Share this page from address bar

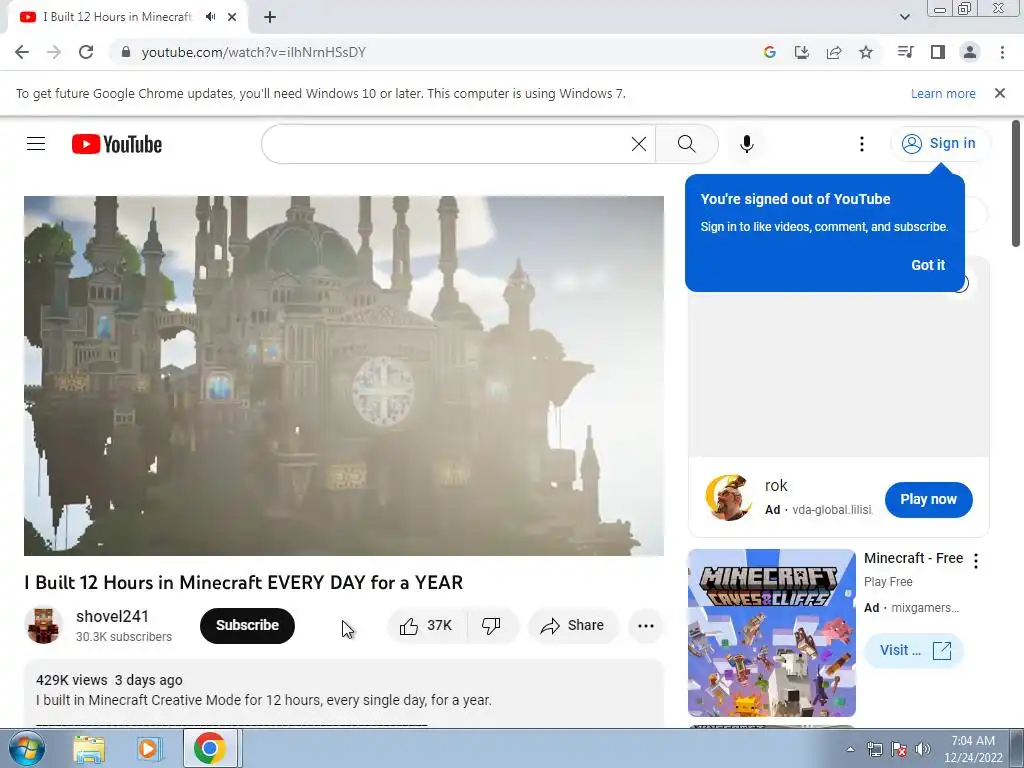834,52
